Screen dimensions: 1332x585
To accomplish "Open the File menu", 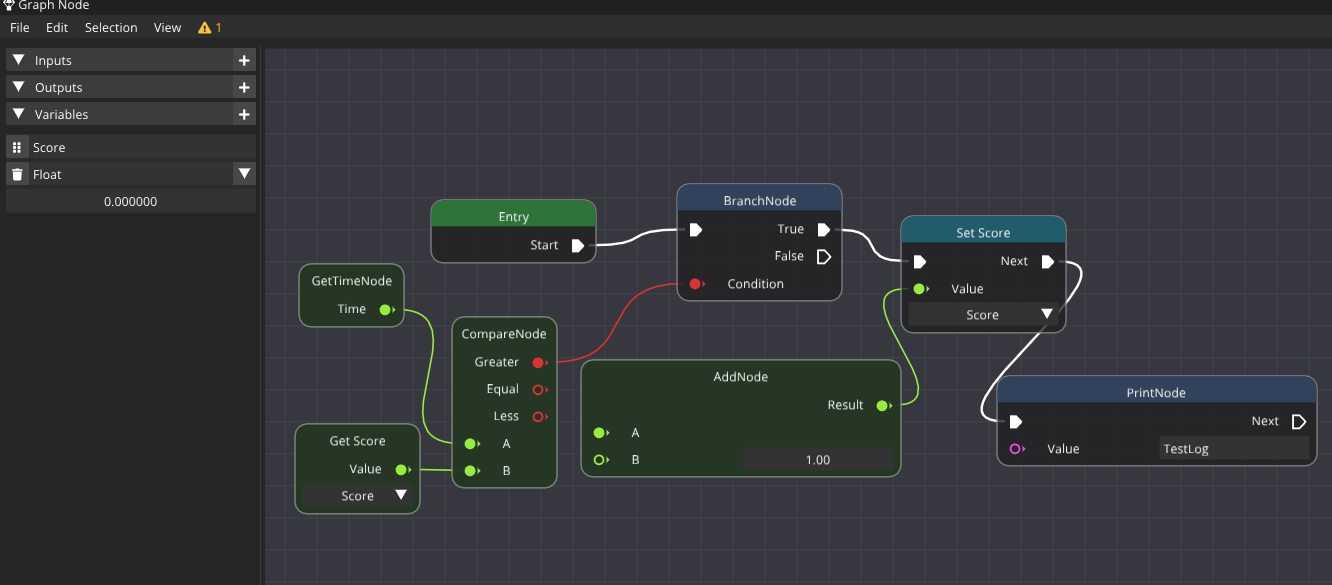I will pyautogui.click(x=20, y=28).
